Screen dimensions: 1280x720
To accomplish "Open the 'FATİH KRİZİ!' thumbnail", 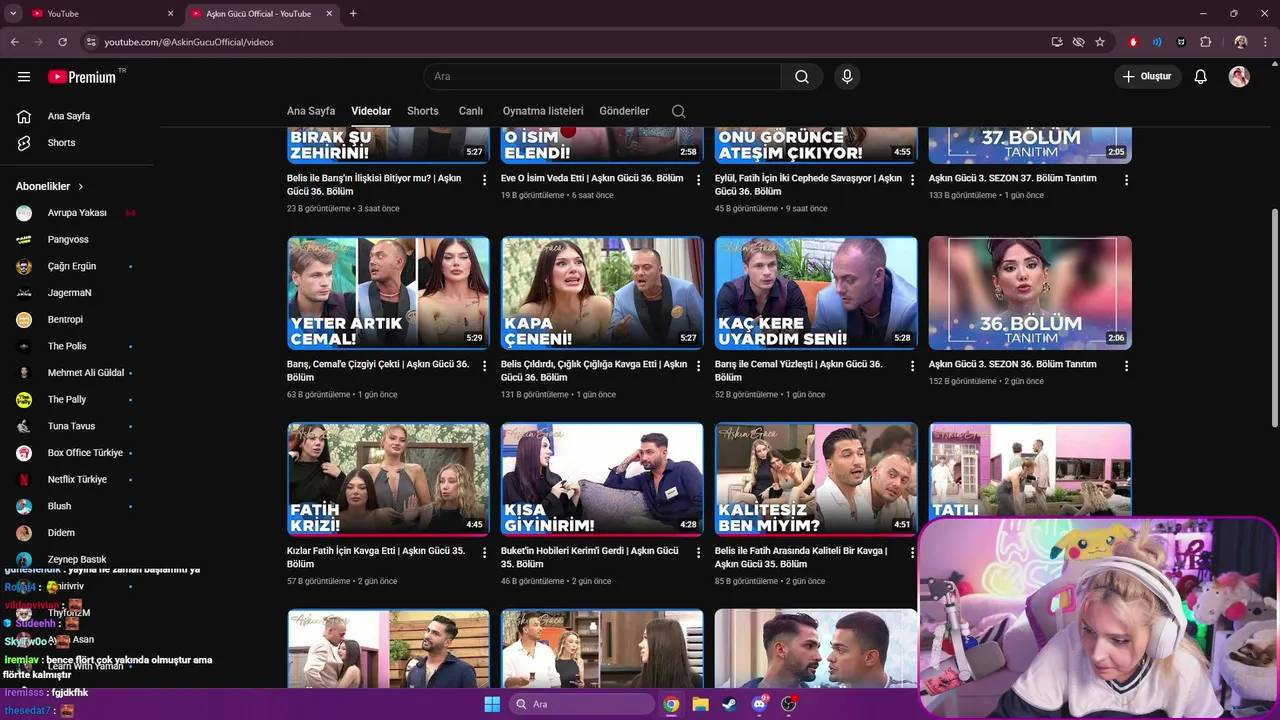I will (x=388, y=479).
